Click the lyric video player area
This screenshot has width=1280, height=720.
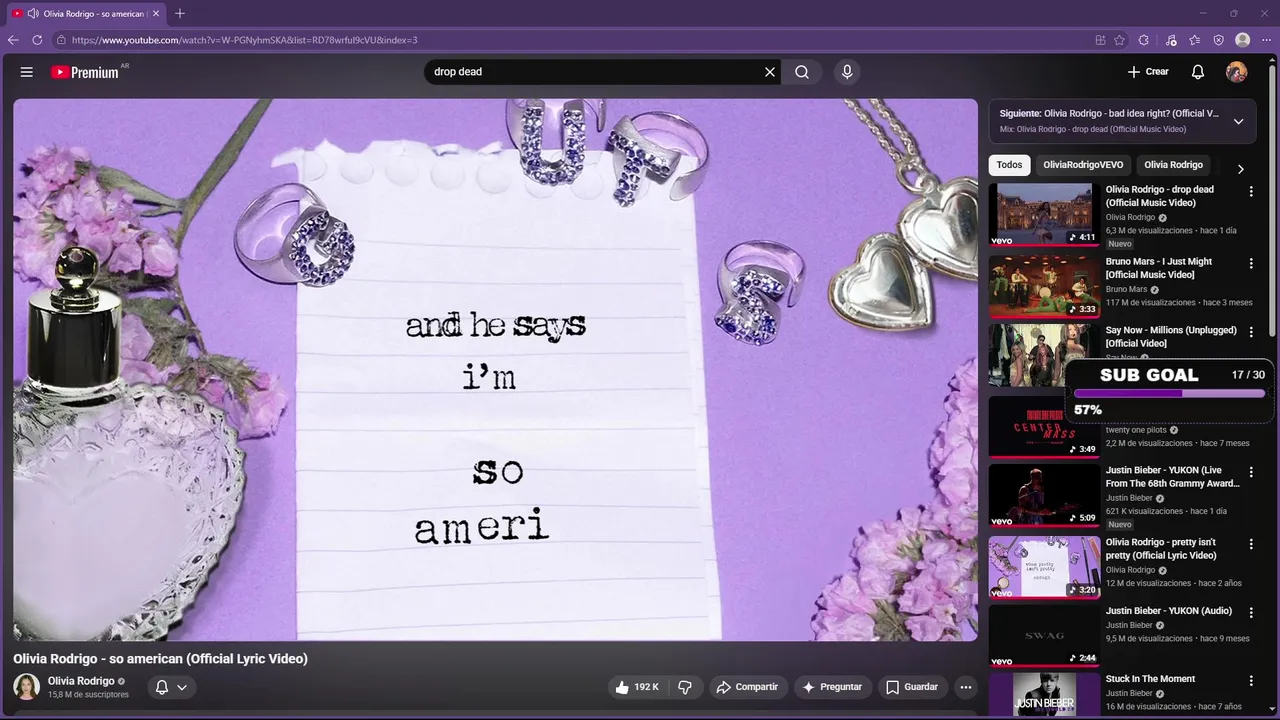click(x=495, y=369)
